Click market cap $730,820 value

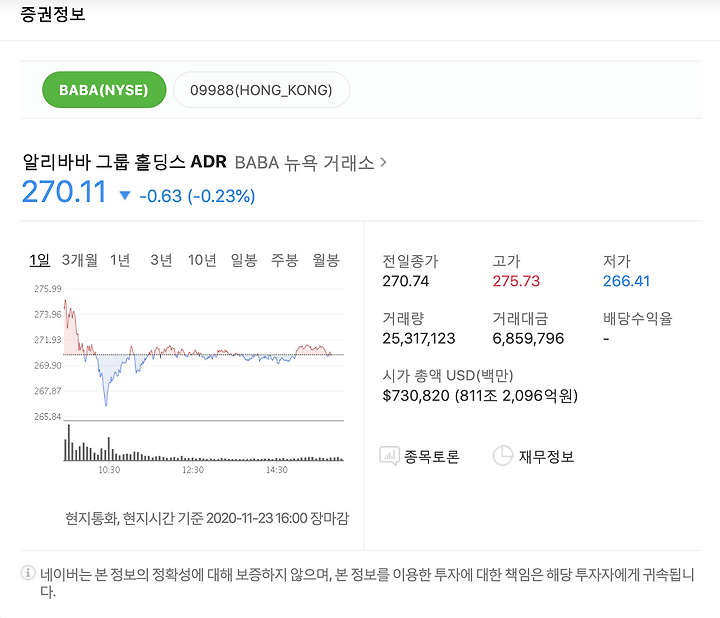(x=480, y=395)
